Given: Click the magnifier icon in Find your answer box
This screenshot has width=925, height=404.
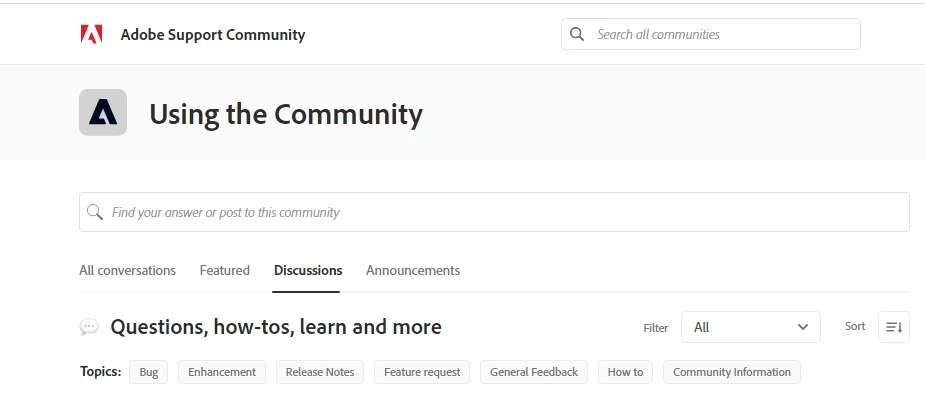Looking at the screenshot, I should 95,212.
